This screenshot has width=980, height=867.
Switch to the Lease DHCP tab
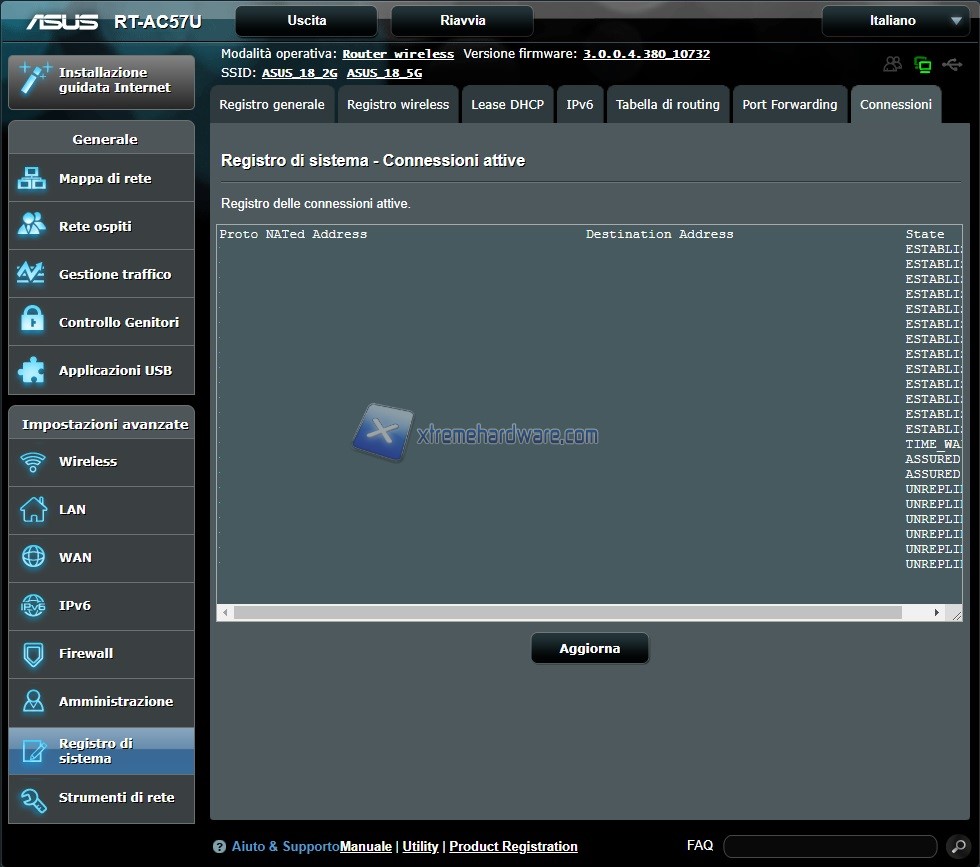click(507, 105)
